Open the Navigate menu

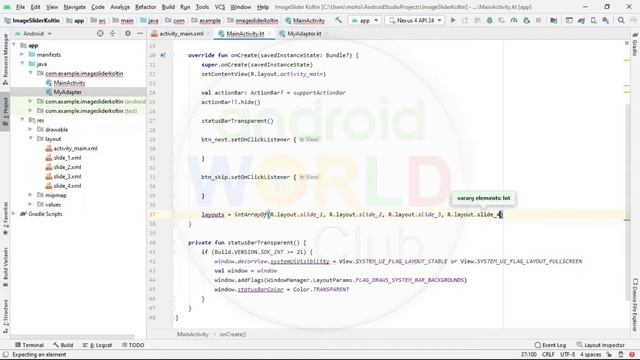(74, 7)
